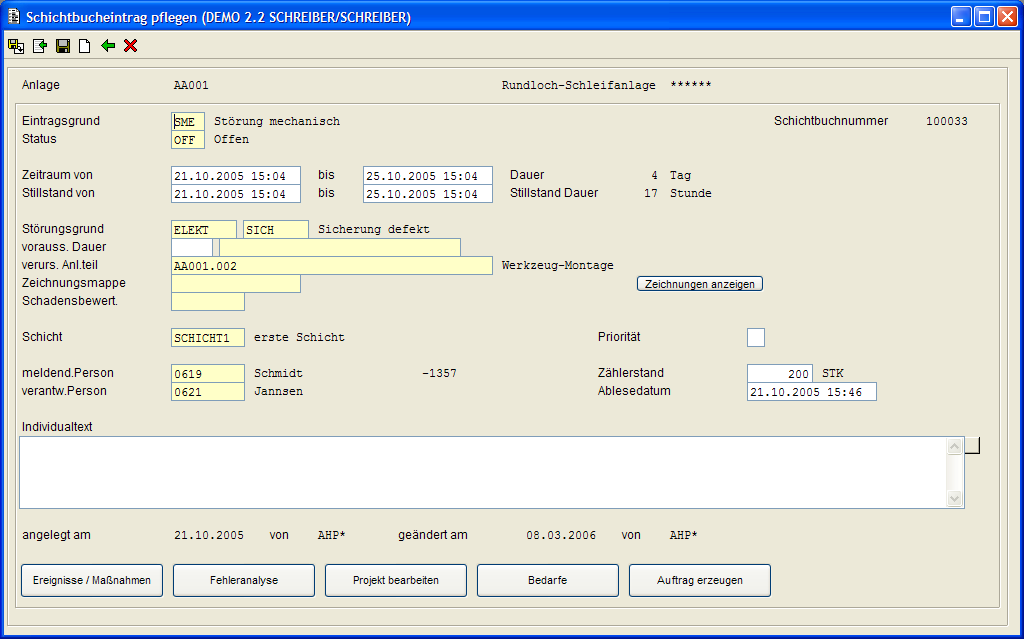Create a new entry with the blank page icon
This screenshot has width=1024, height=639.
tap(84, 46)
